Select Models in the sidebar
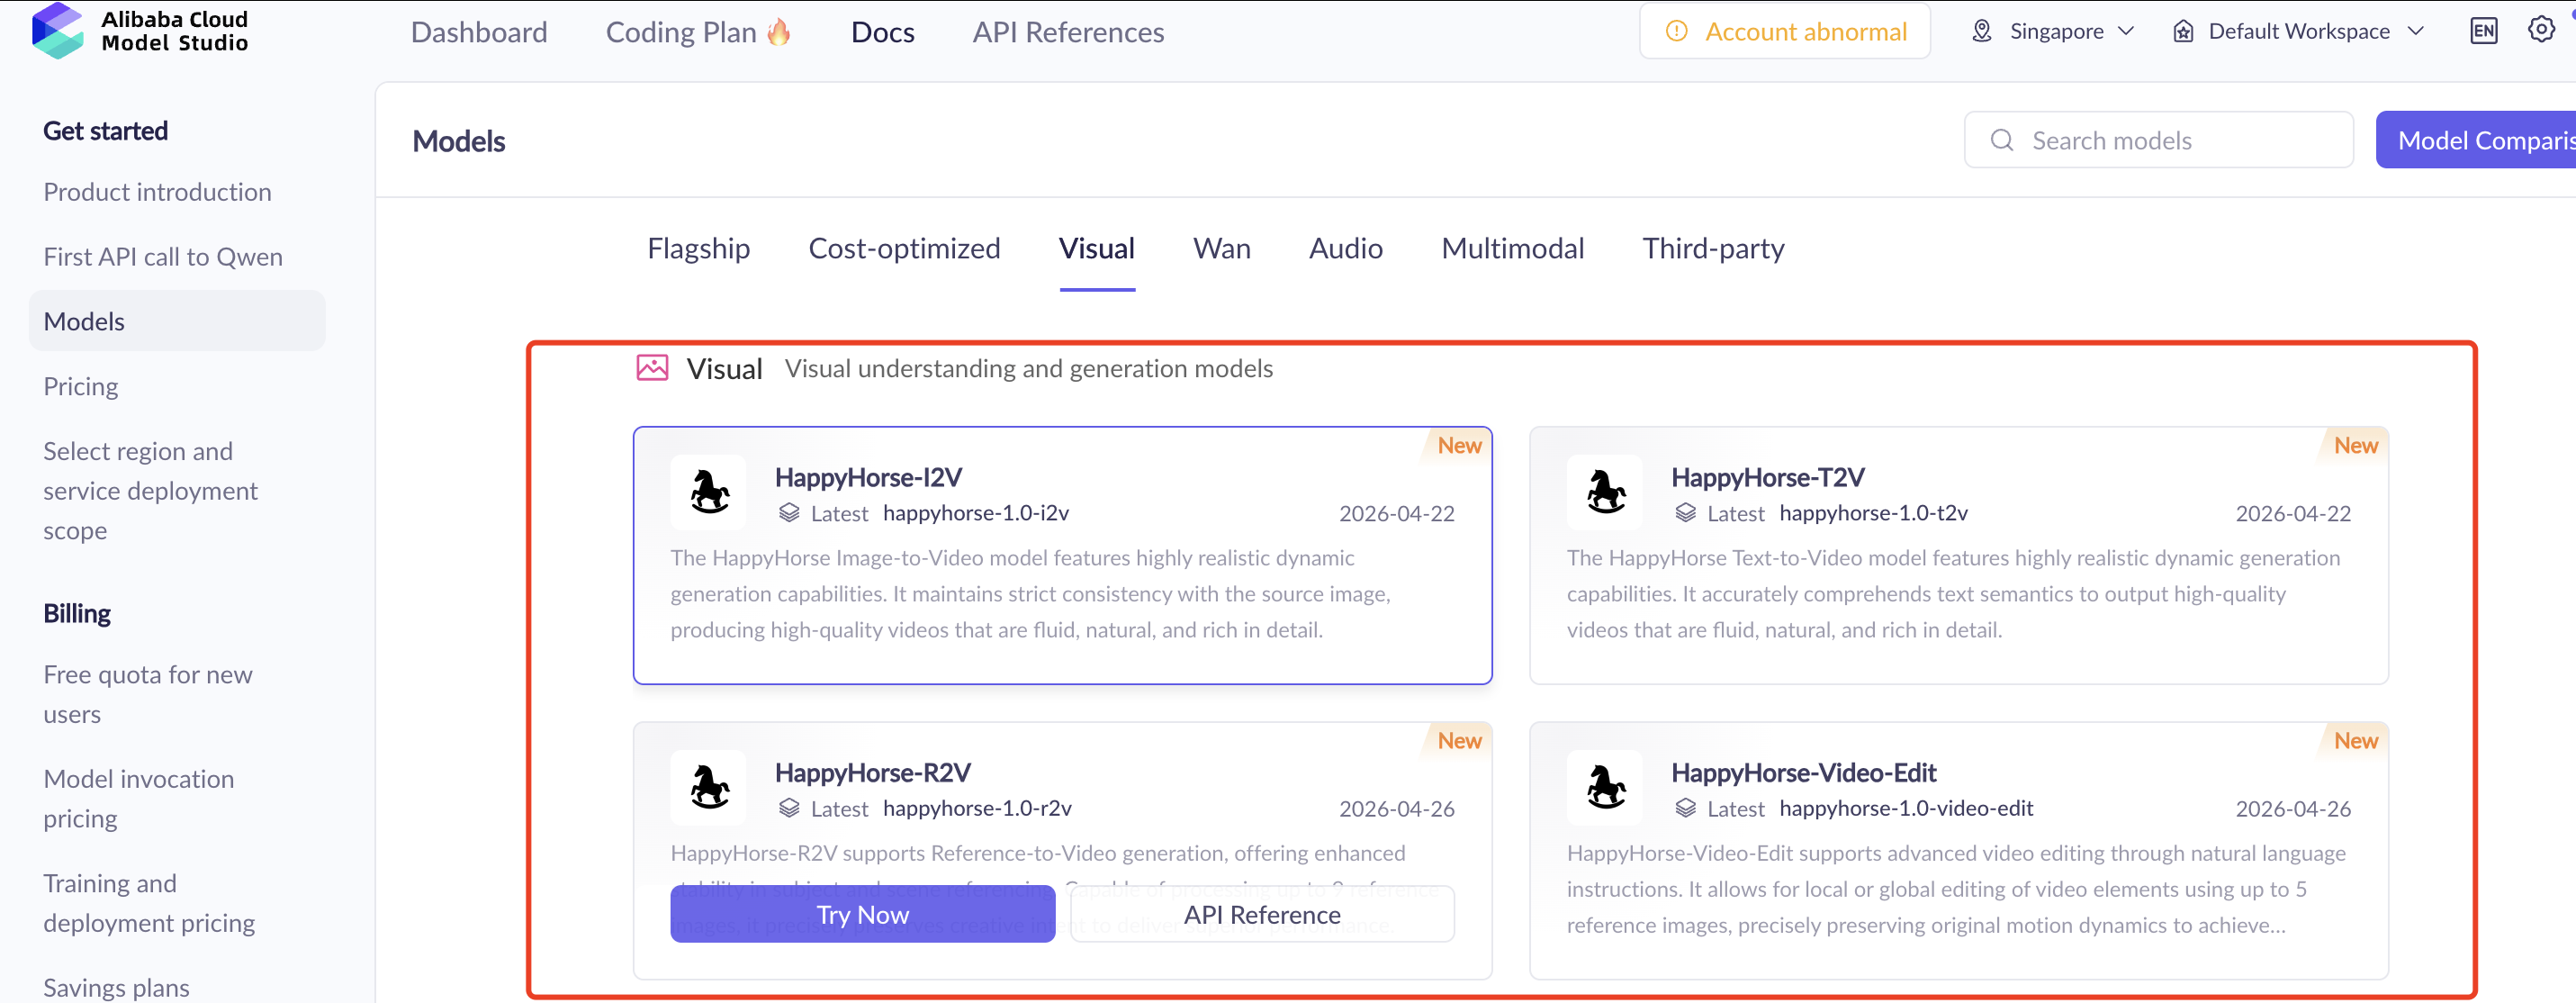 (x=177, y=321)
